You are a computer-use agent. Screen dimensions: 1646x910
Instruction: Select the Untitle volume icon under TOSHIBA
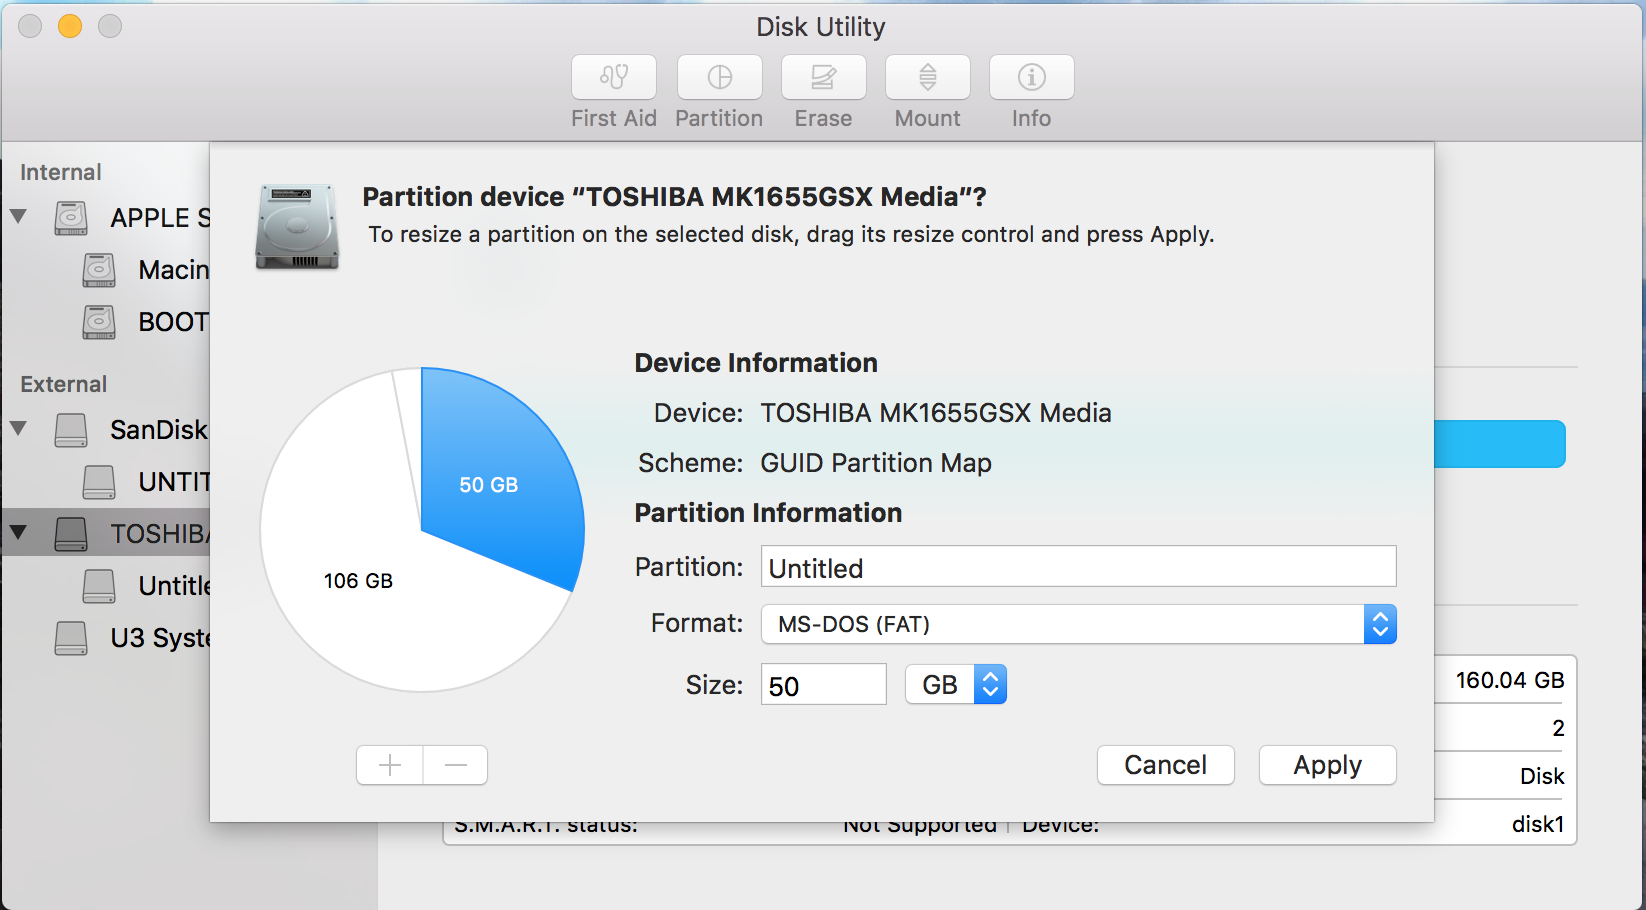99,586
